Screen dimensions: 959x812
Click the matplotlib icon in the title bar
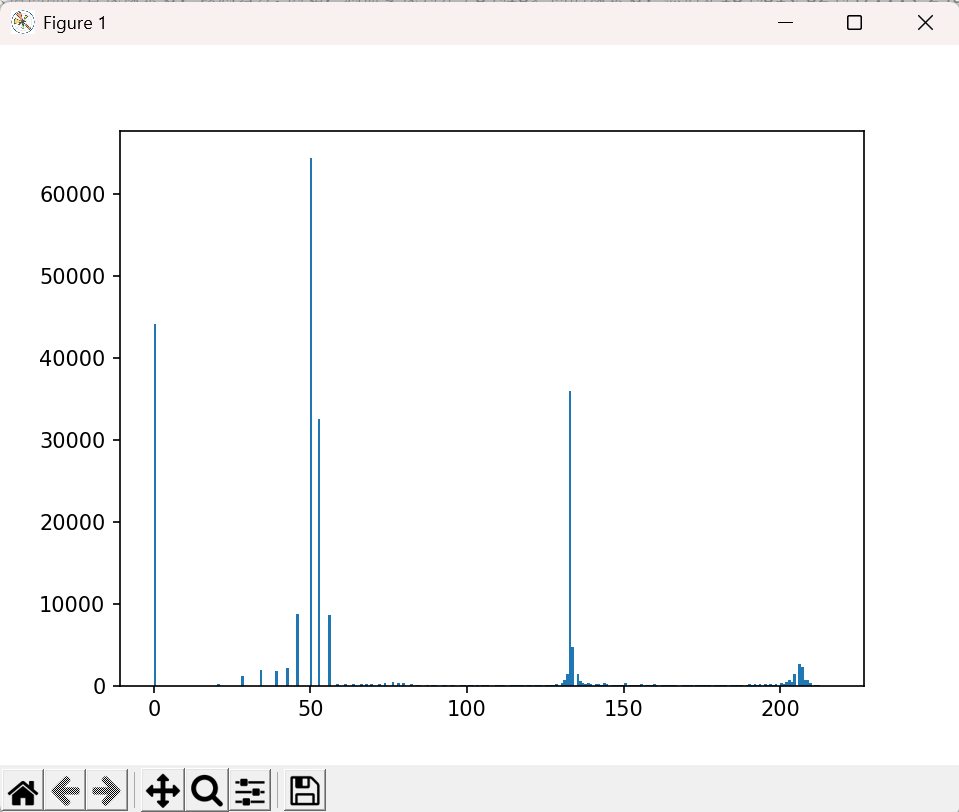[x=23, y=23]
